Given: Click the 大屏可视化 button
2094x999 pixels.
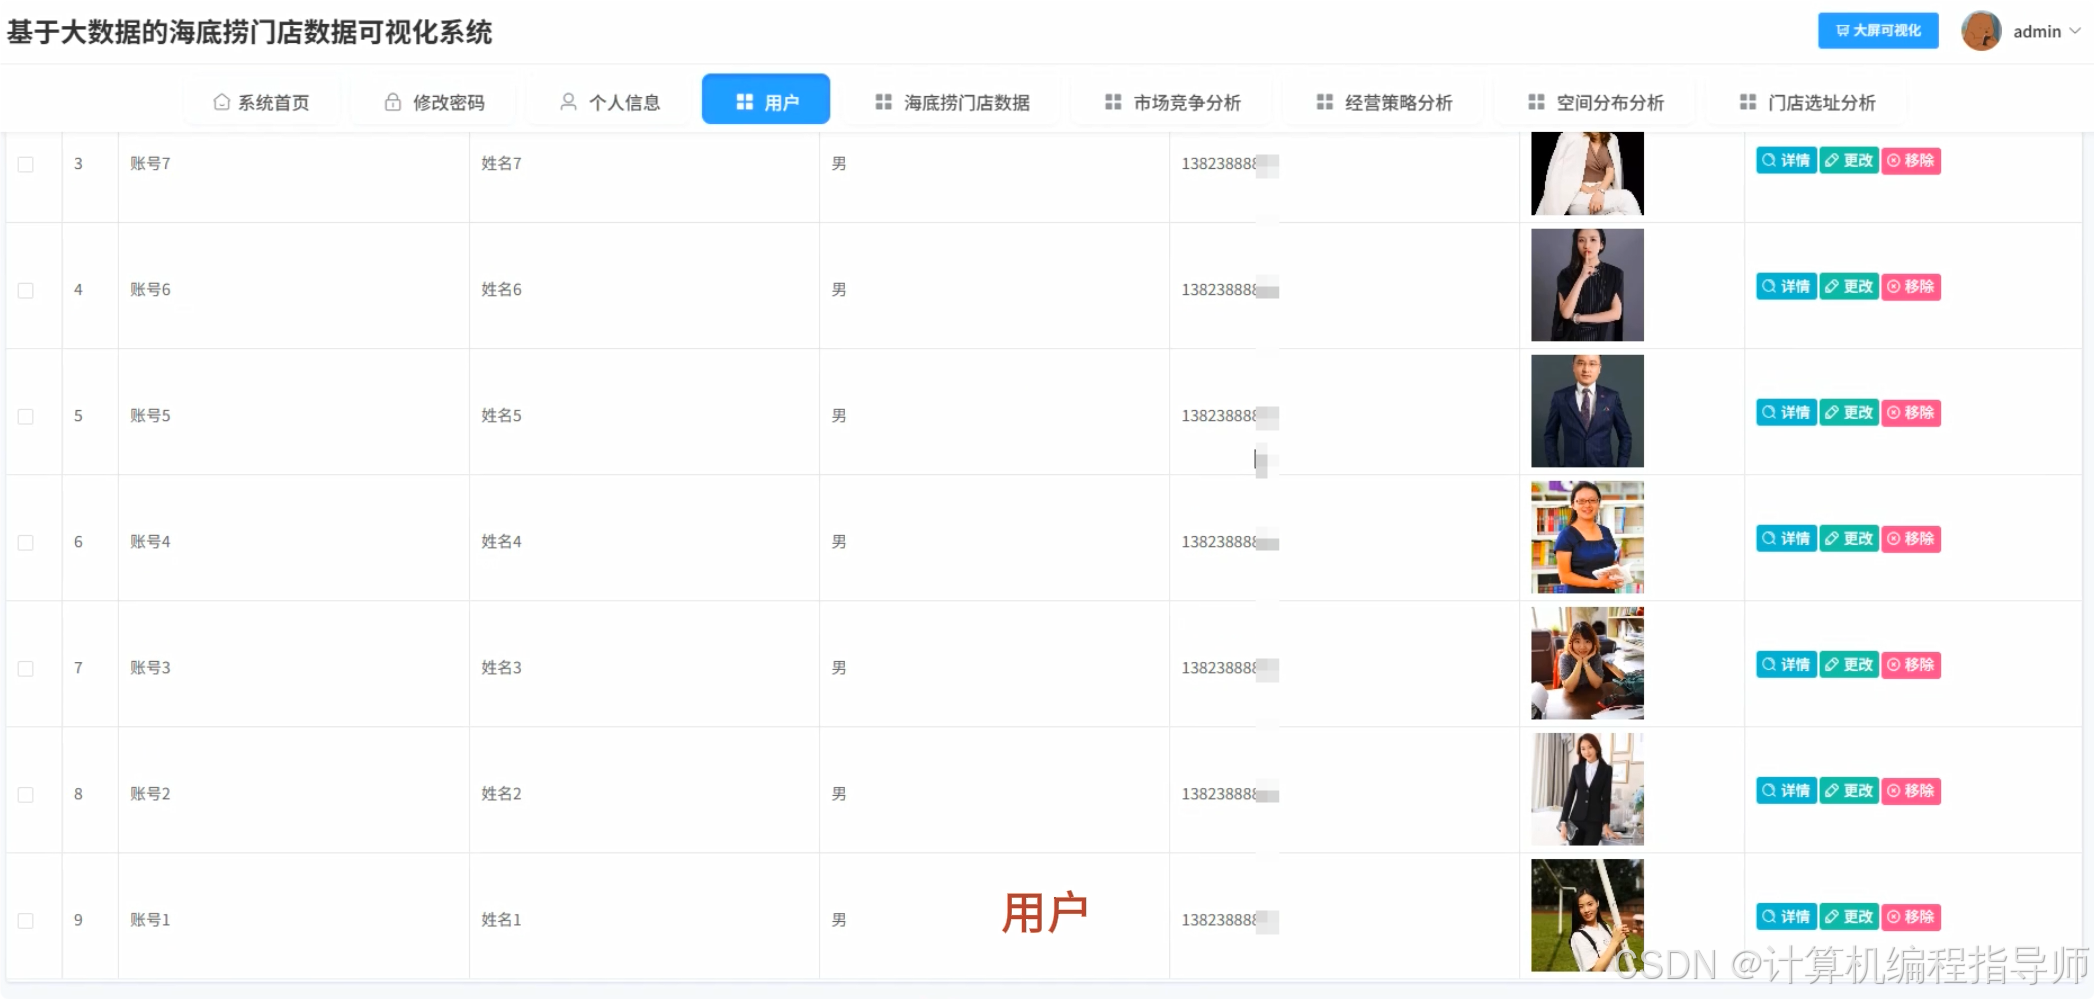Looking at the screenshot, I should 1877,30.
